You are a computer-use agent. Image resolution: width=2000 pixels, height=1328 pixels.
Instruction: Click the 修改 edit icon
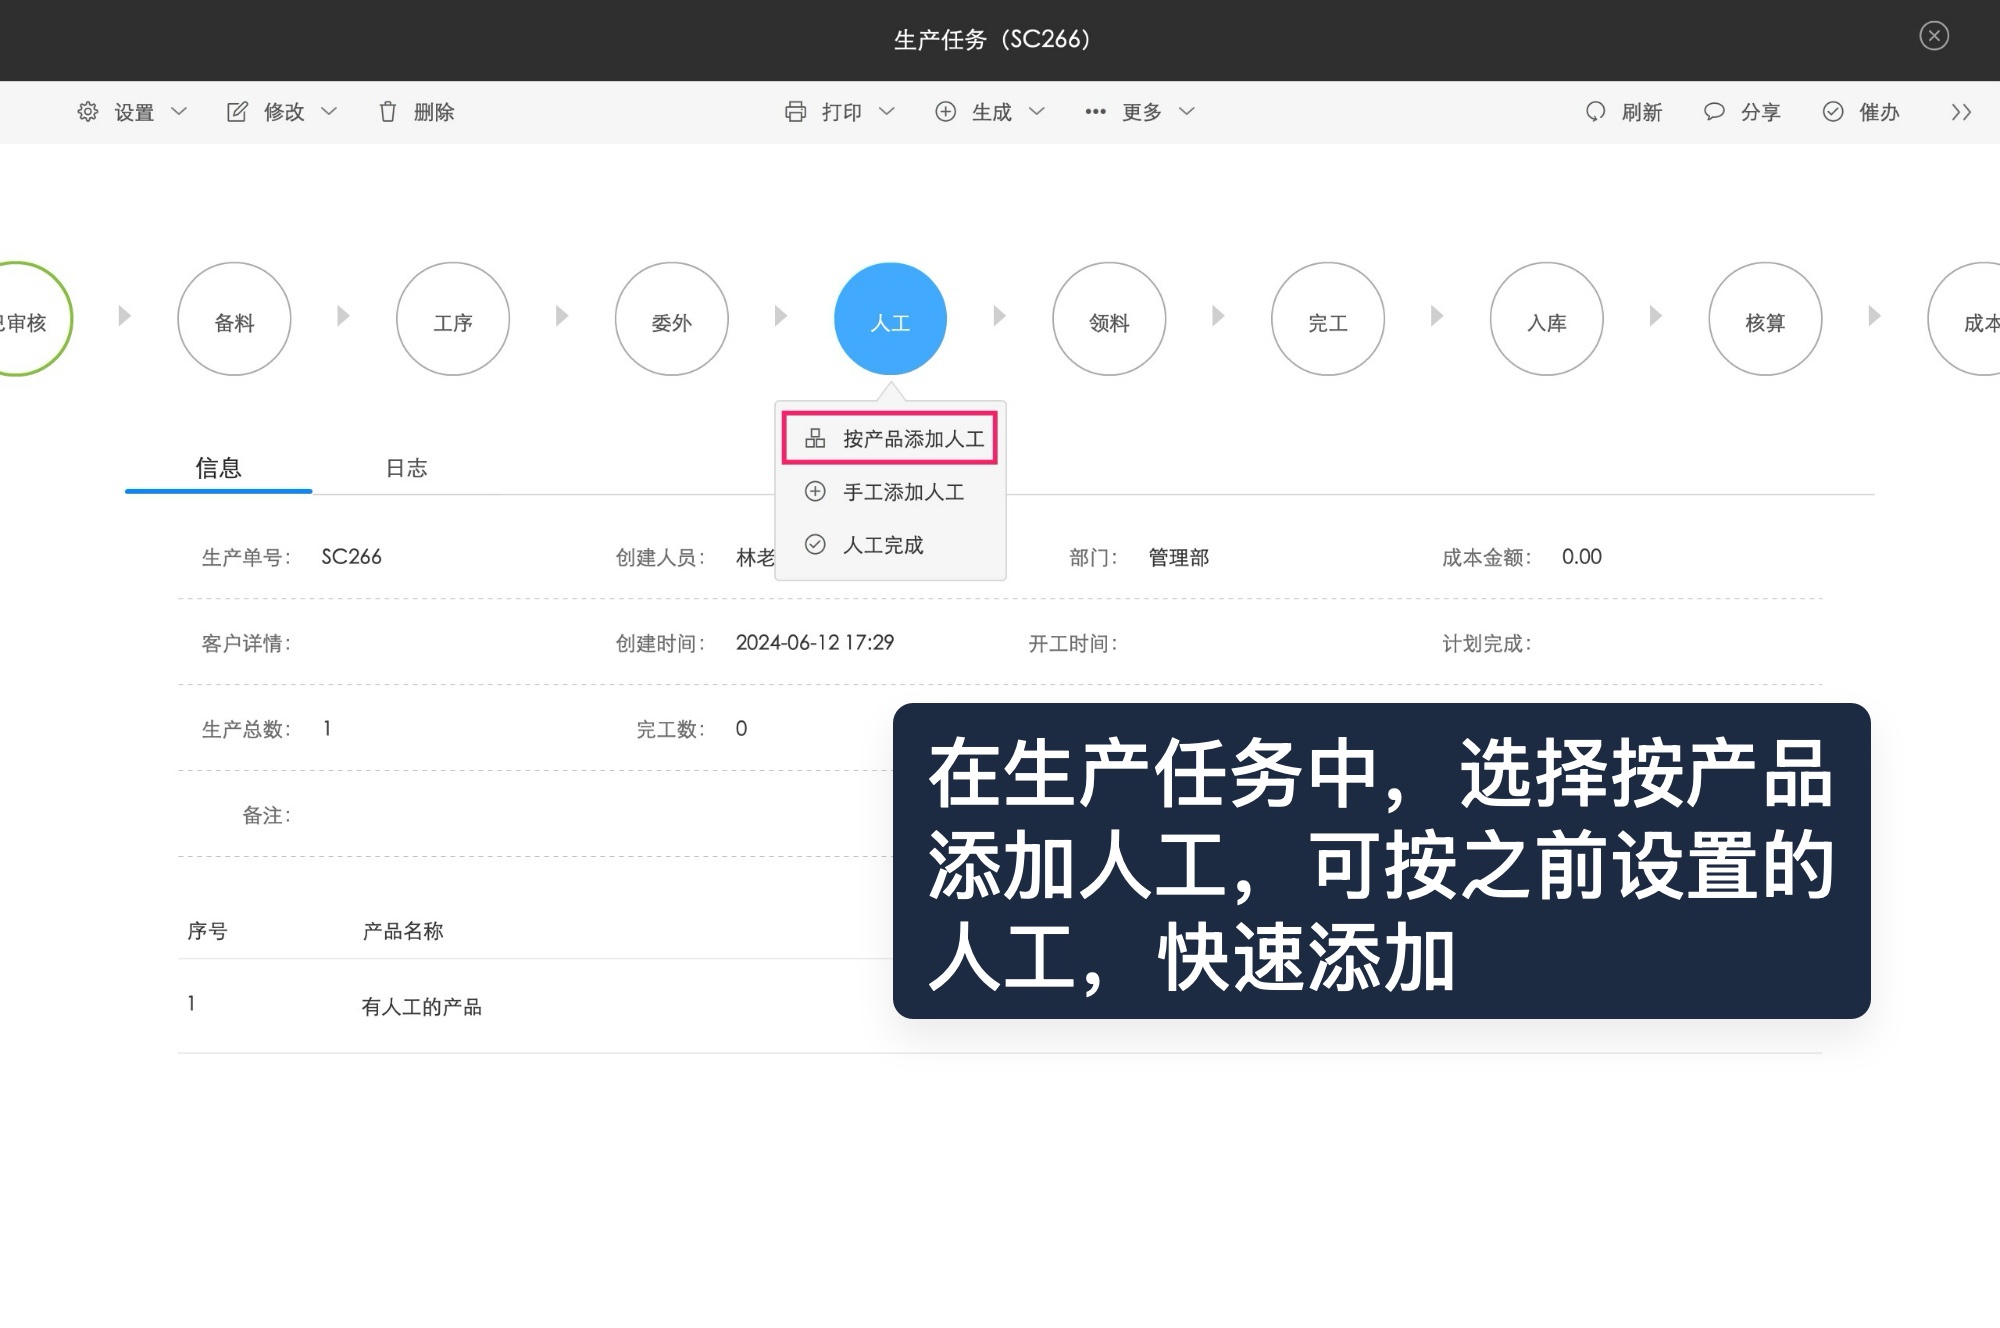237,112
